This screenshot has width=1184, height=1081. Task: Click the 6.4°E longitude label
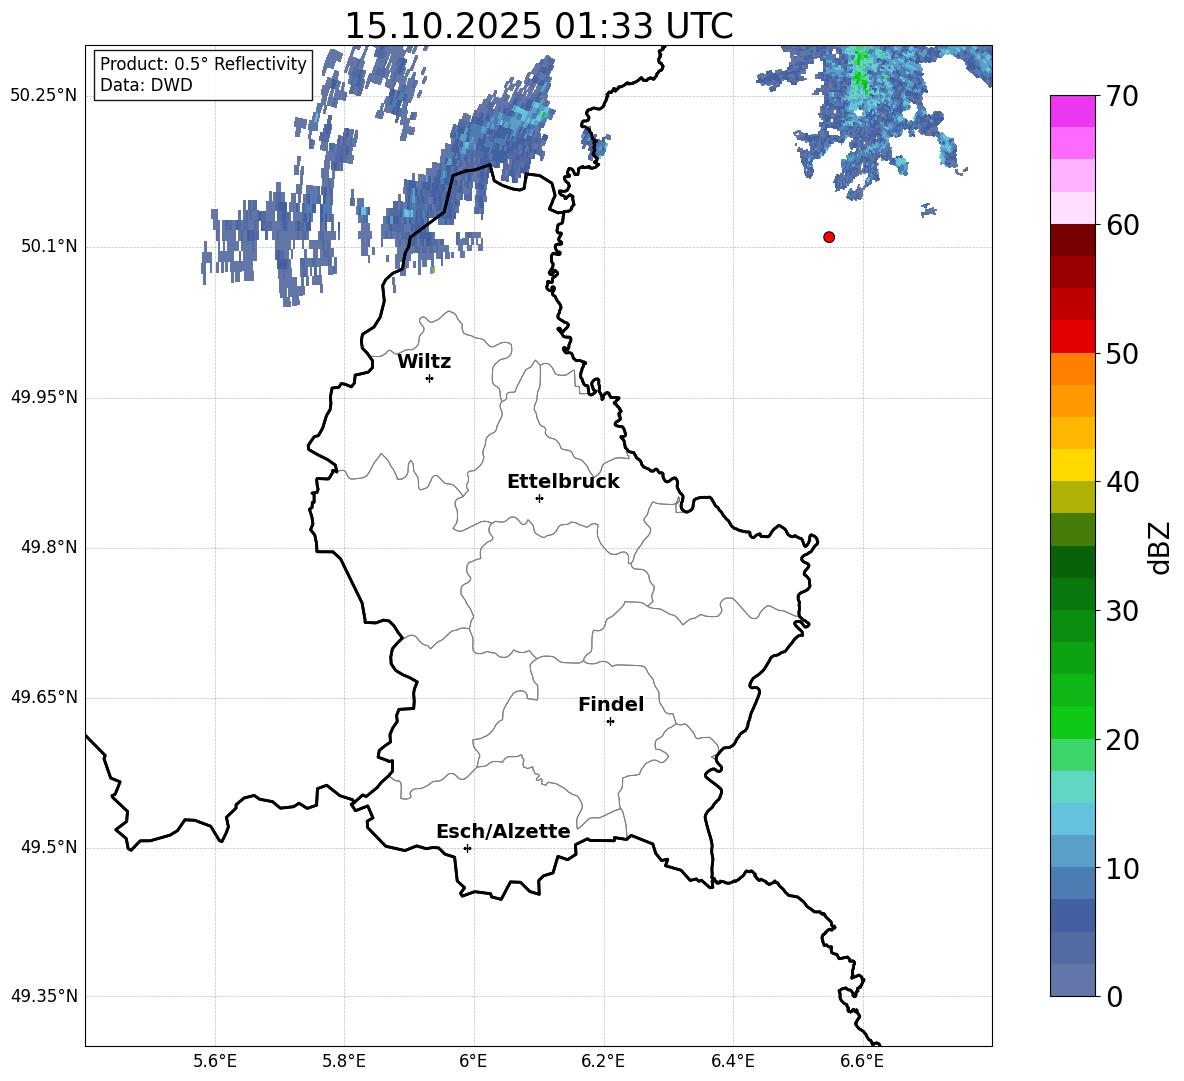click(x=732, y=1061)
